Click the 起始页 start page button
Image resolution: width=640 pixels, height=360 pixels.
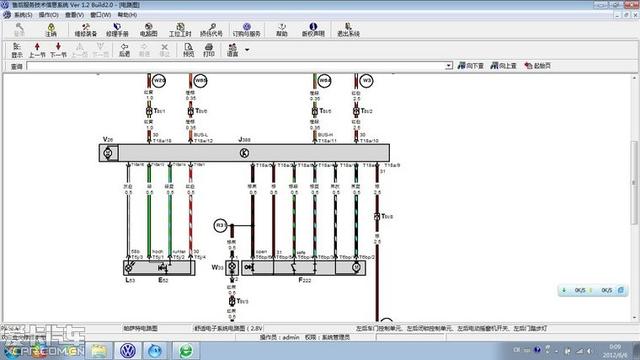tap(538, 66)
